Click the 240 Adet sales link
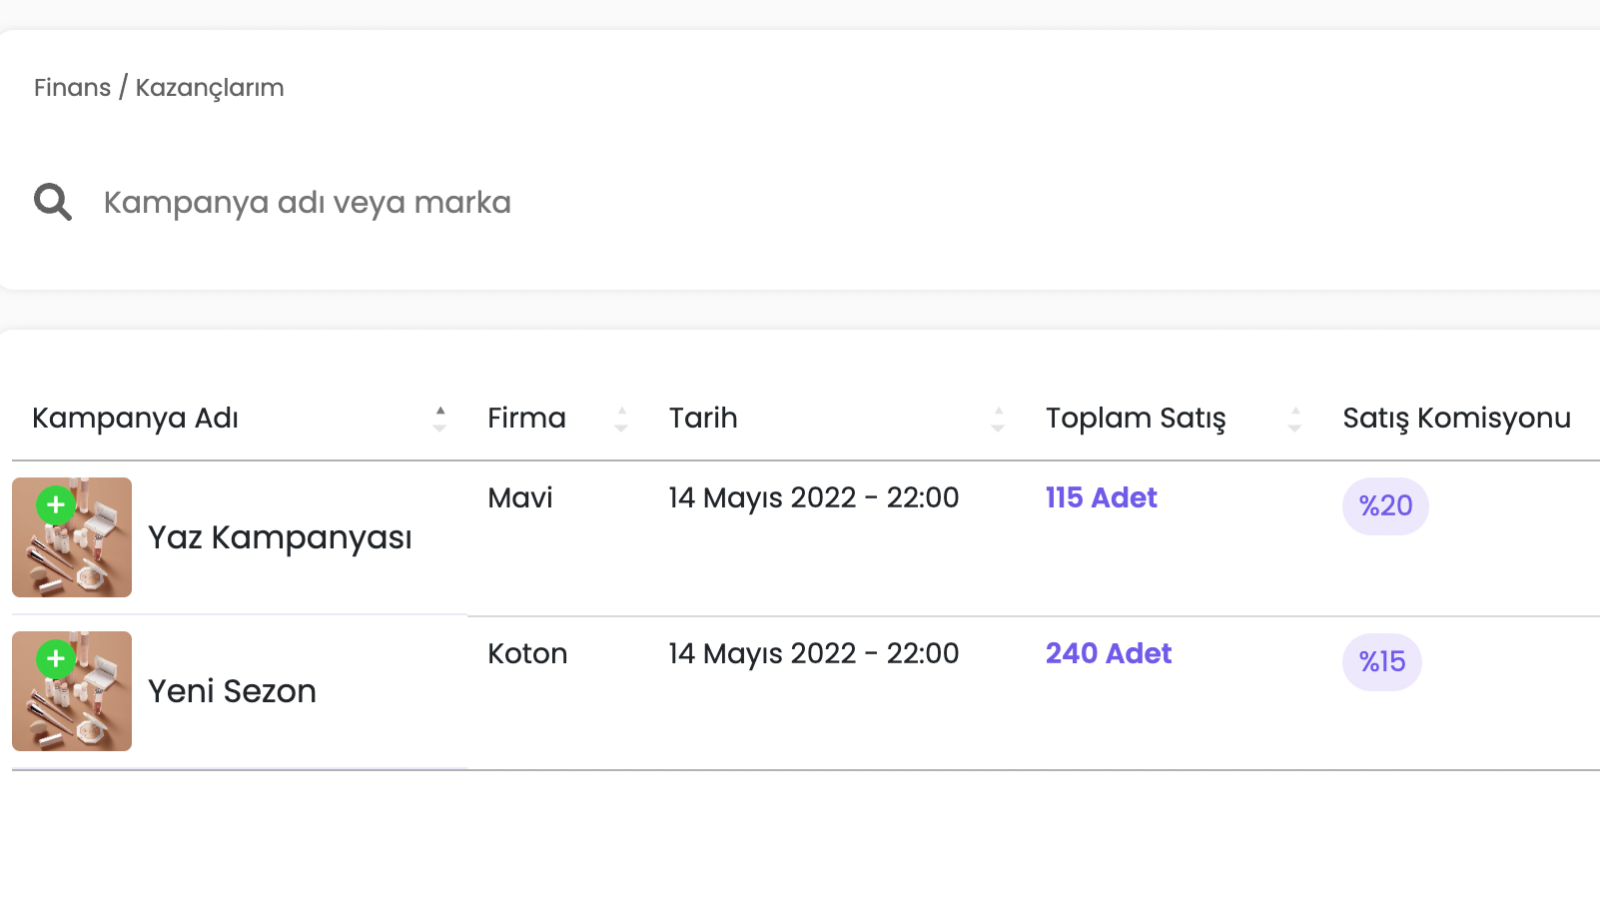Screen dimensions: 1600x900 click(x=1108, y=654)
